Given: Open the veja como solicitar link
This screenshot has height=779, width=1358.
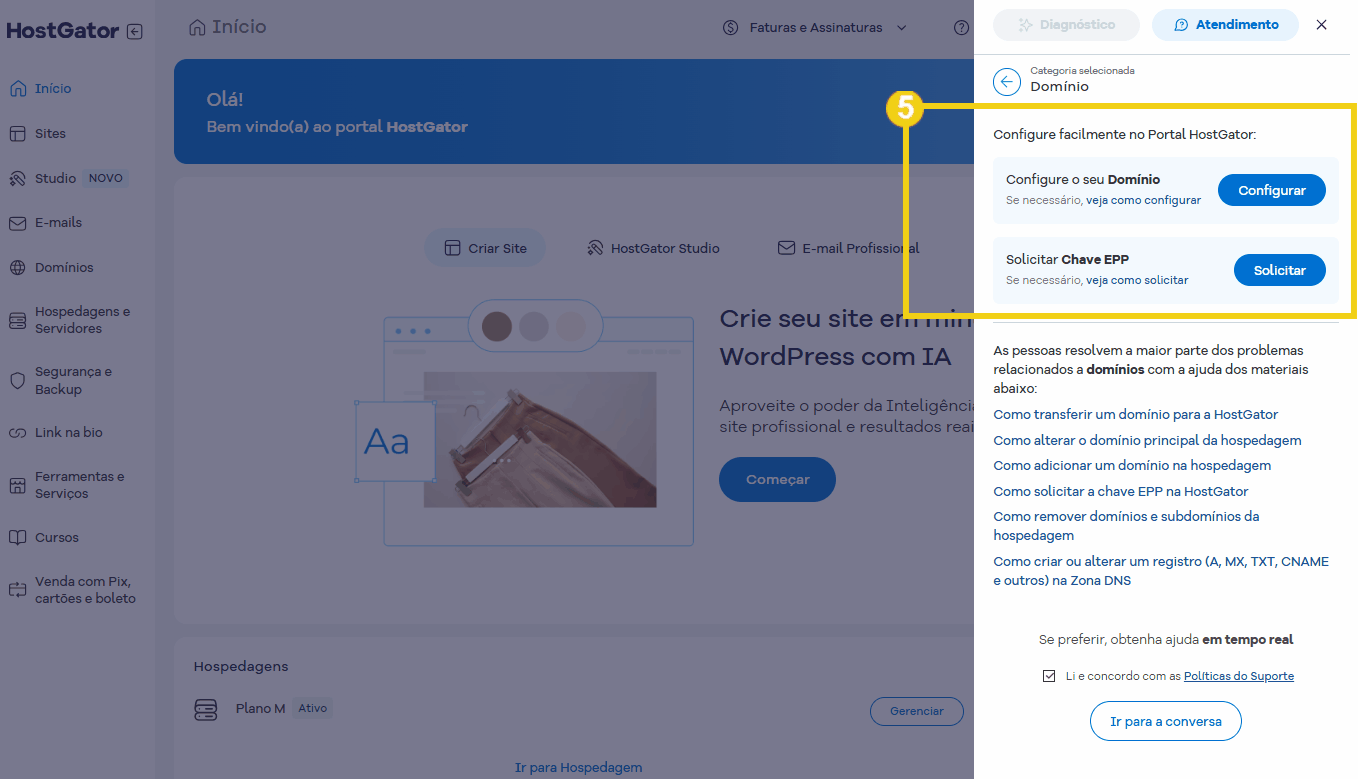Looking at the screenshot, I should click(1137, 280).
